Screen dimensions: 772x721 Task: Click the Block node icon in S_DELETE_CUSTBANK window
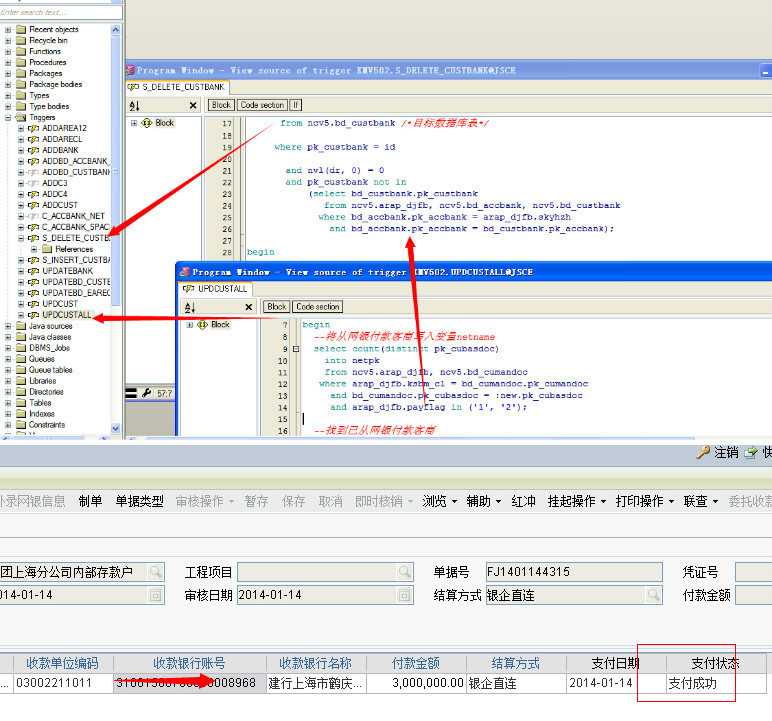click(147, 123)
